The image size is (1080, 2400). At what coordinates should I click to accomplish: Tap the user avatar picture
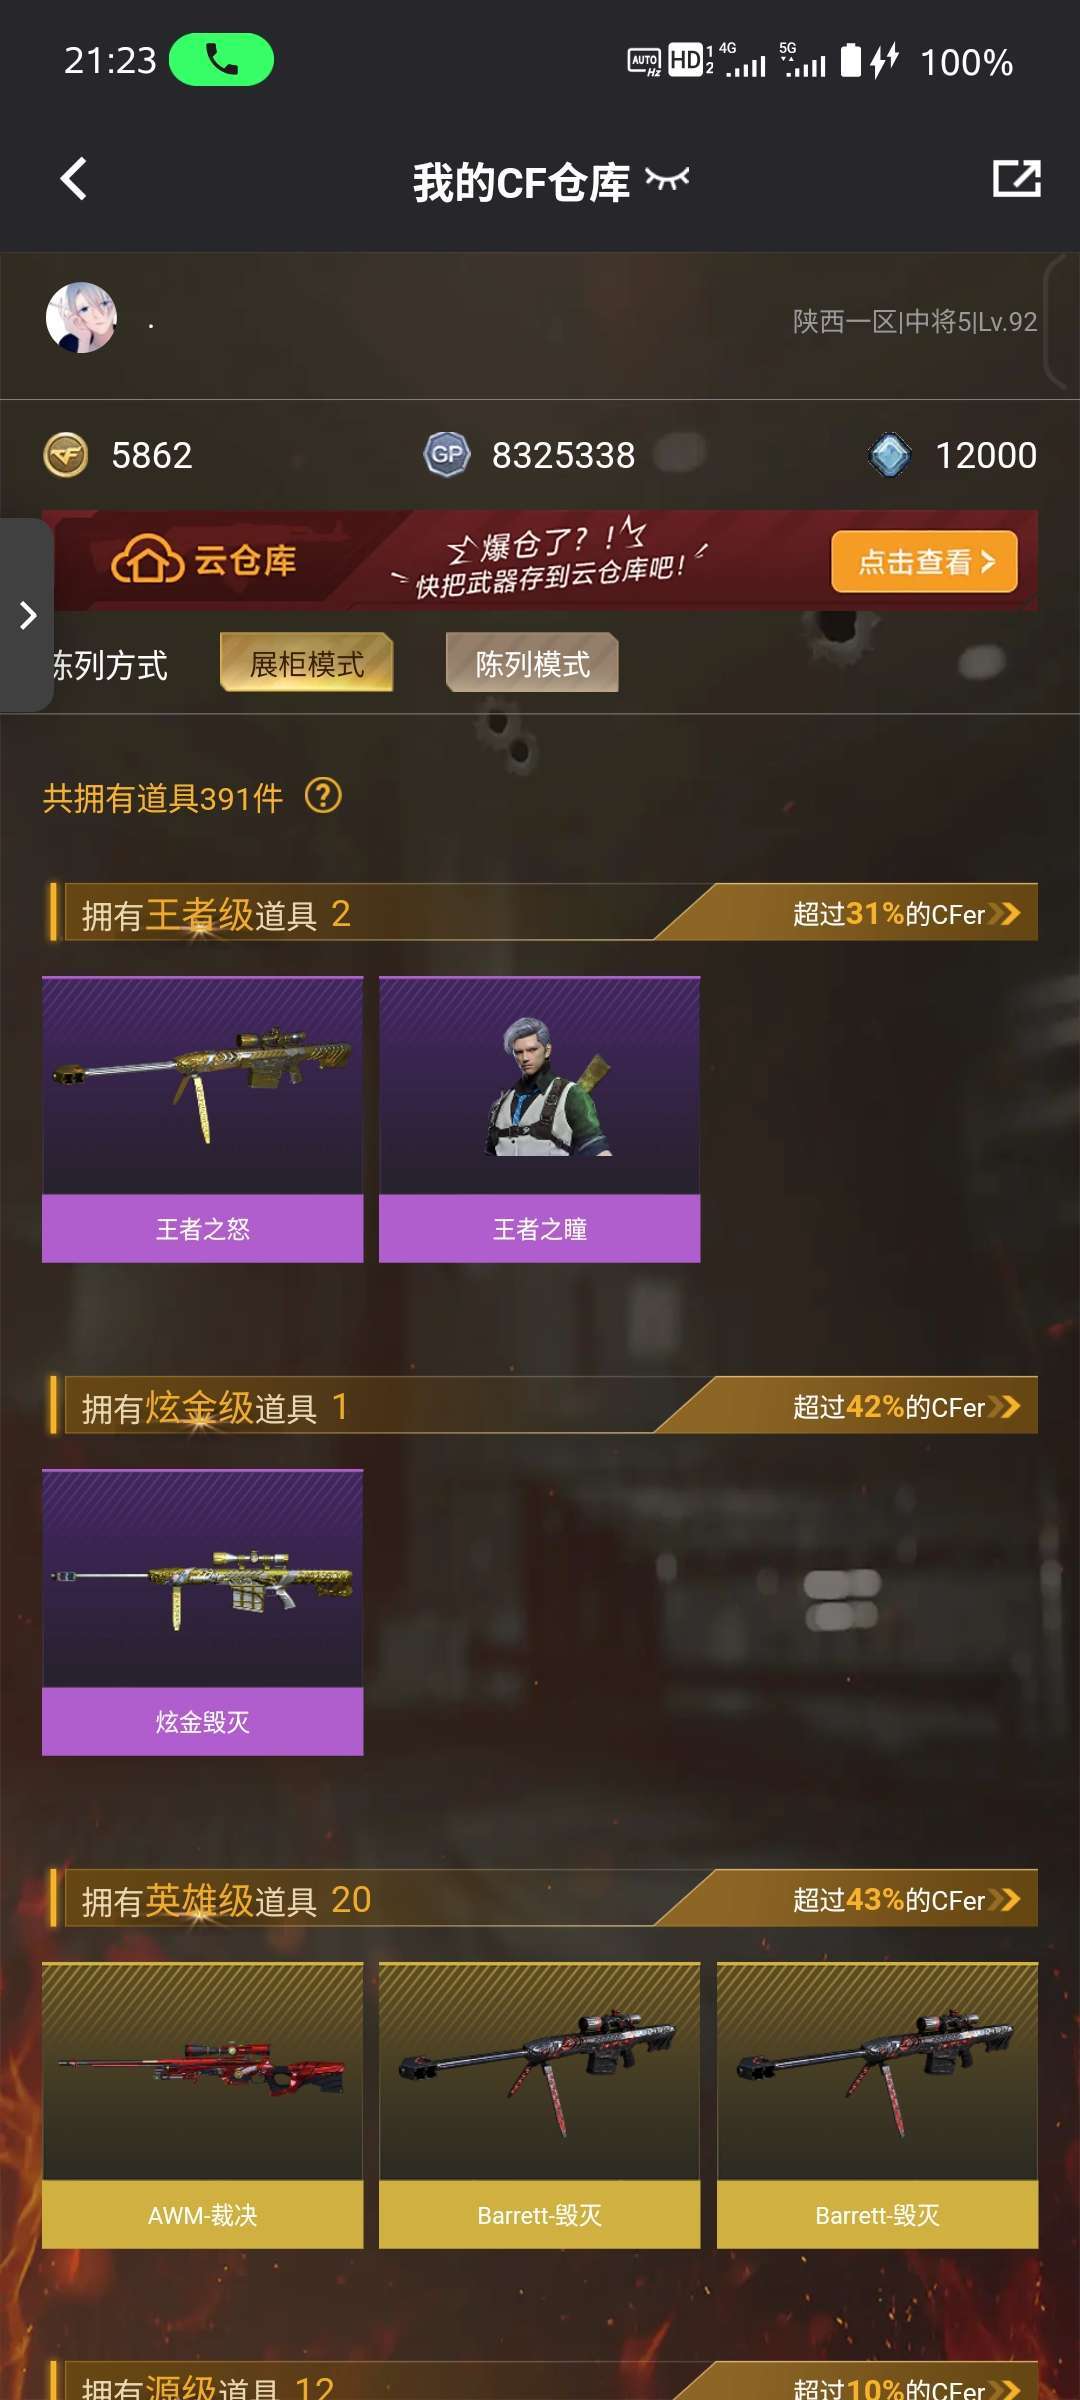pyautogui.click(x=81, y=318)
